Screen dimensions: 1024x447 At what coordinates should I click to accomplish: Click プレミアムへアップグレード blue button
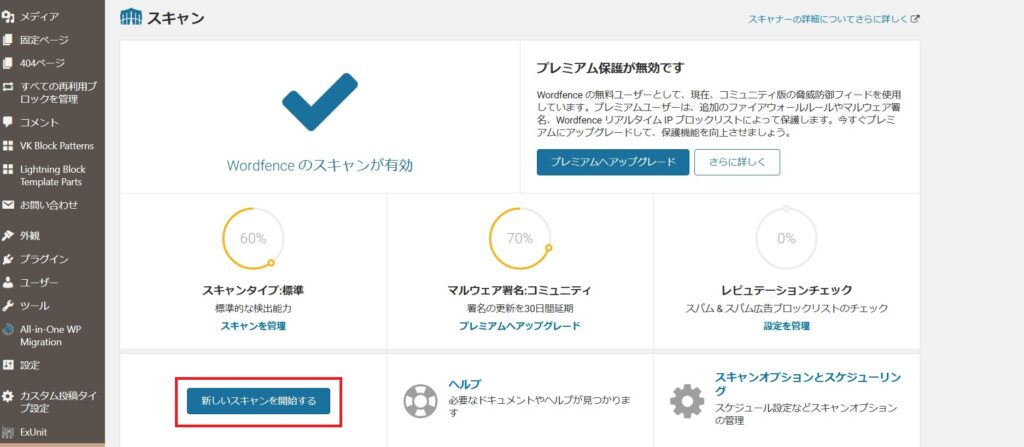(613, 162)
